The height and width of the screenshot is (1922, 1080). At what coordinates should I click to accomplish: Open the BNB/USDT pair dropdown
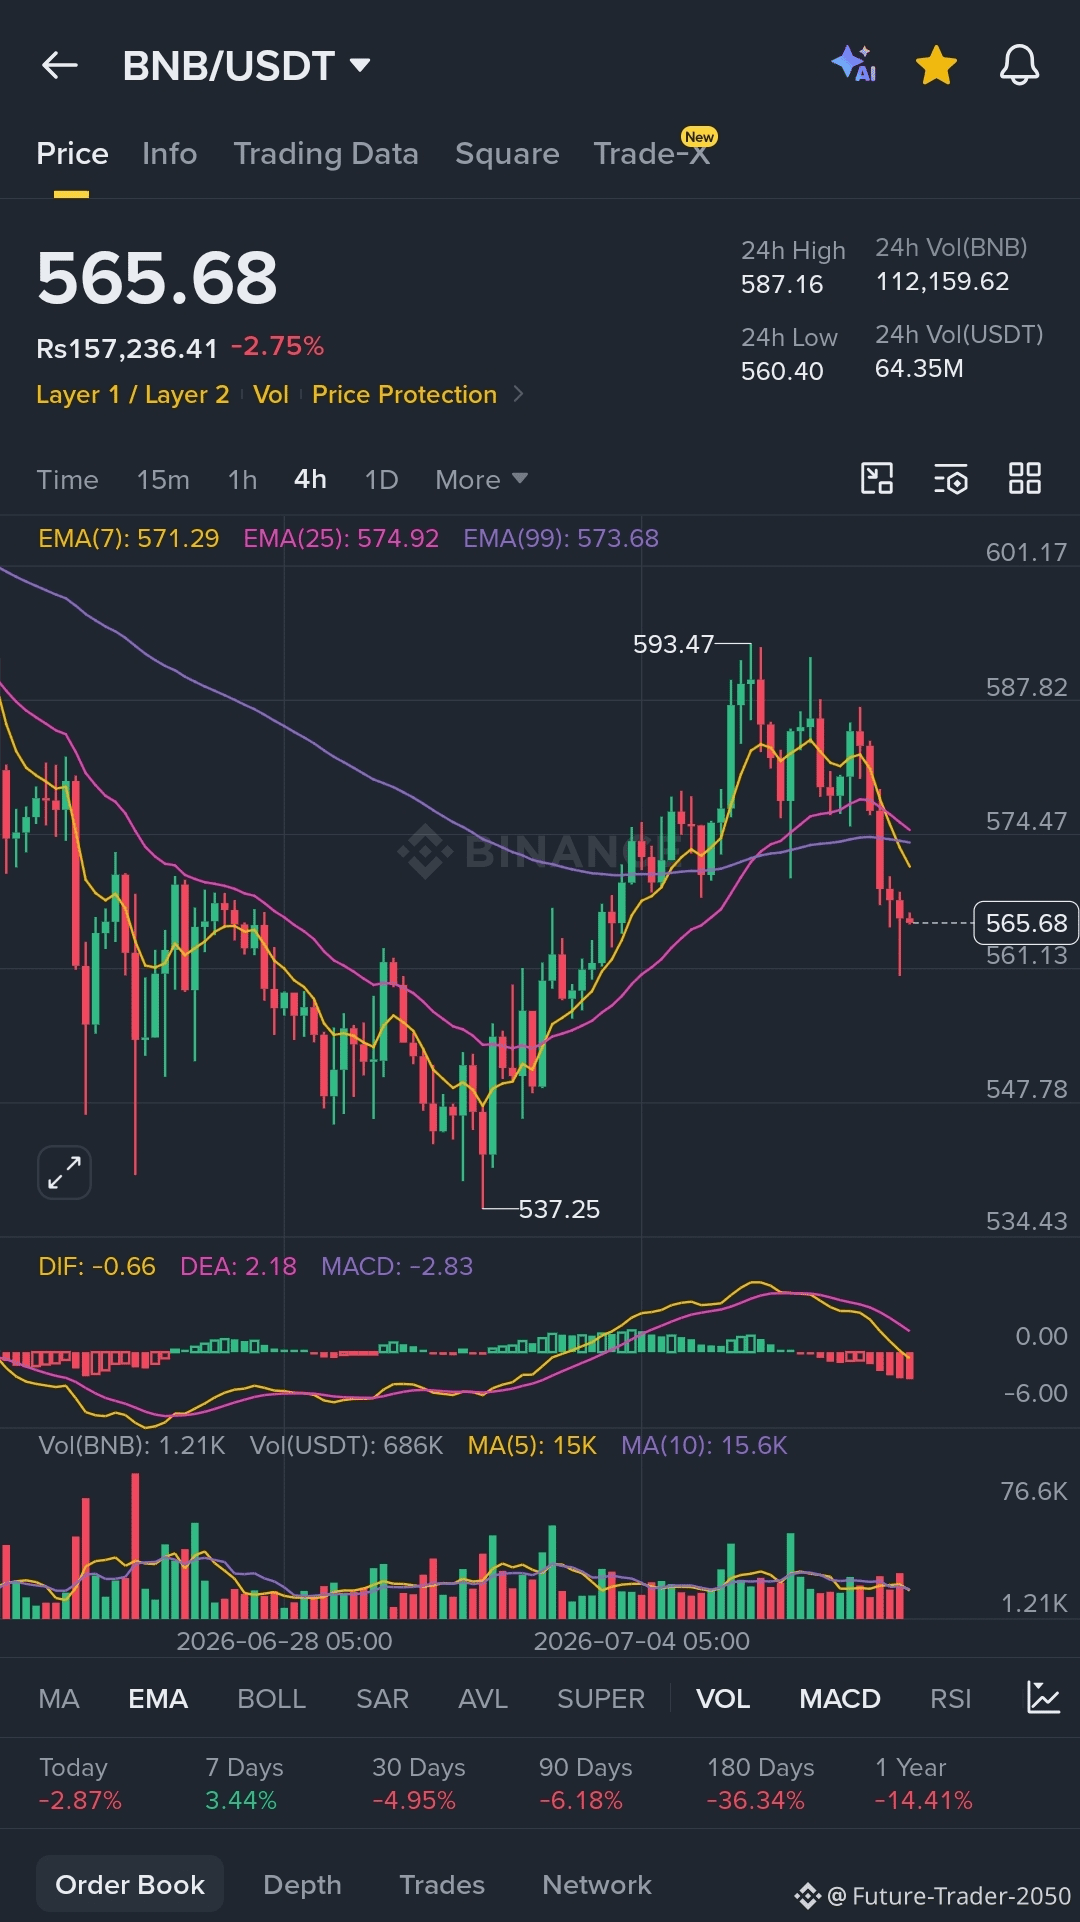(x=247, y=66)
